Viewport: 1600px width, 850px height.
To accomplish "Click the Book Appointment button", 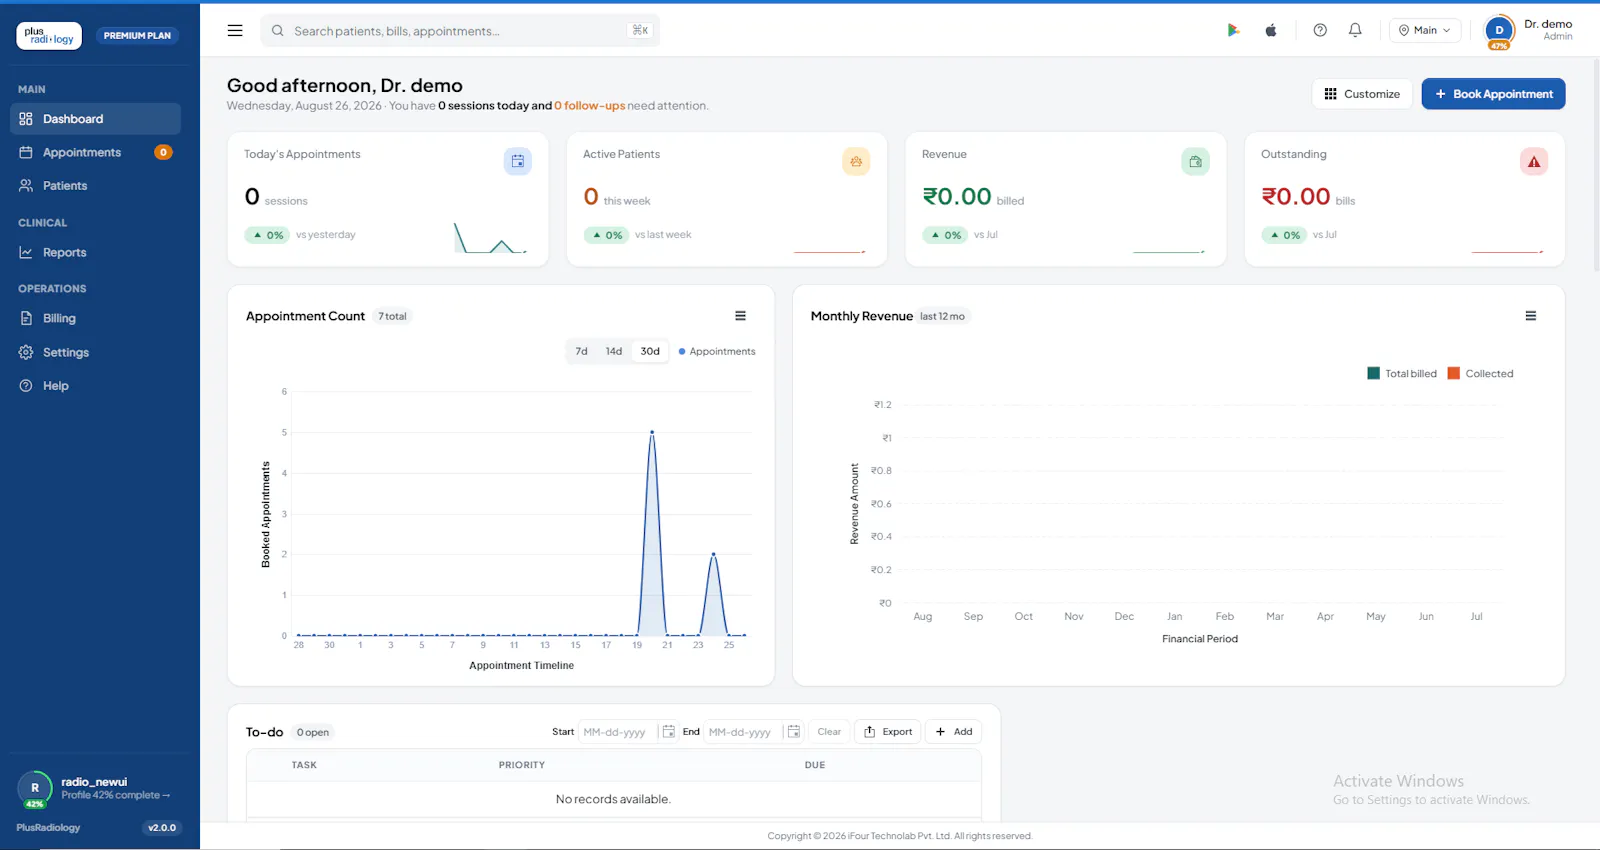I will coord(1493,94).
